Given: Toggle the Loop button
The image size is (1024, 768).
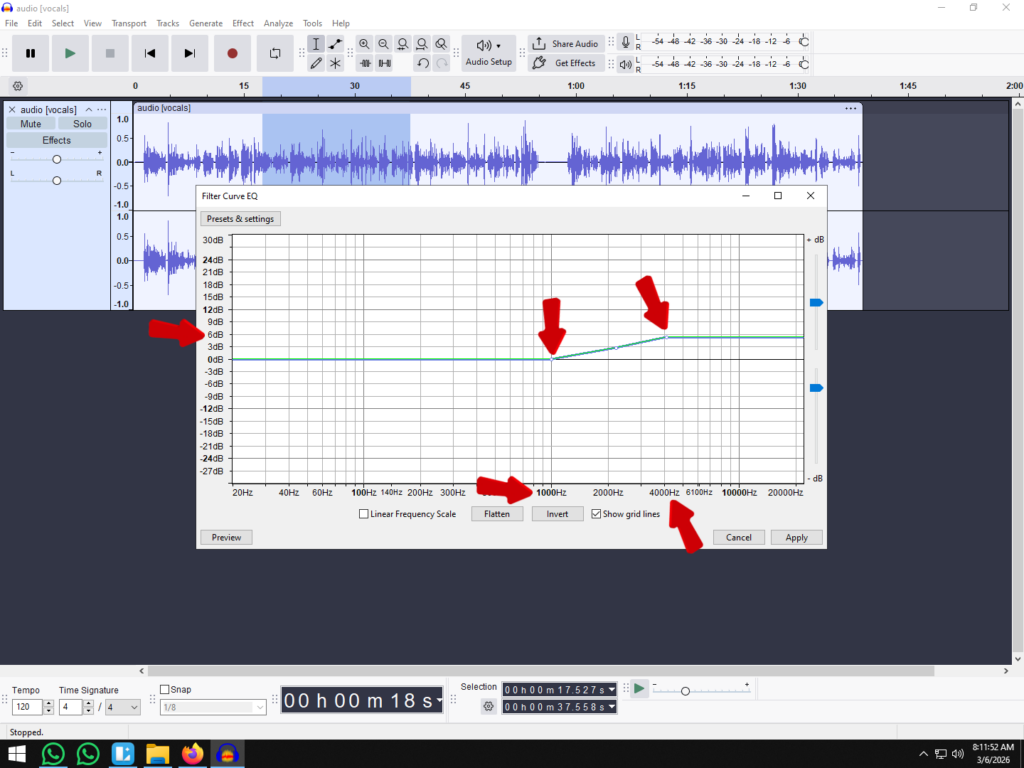Looking at the screenshot, I should coord(275,53).
